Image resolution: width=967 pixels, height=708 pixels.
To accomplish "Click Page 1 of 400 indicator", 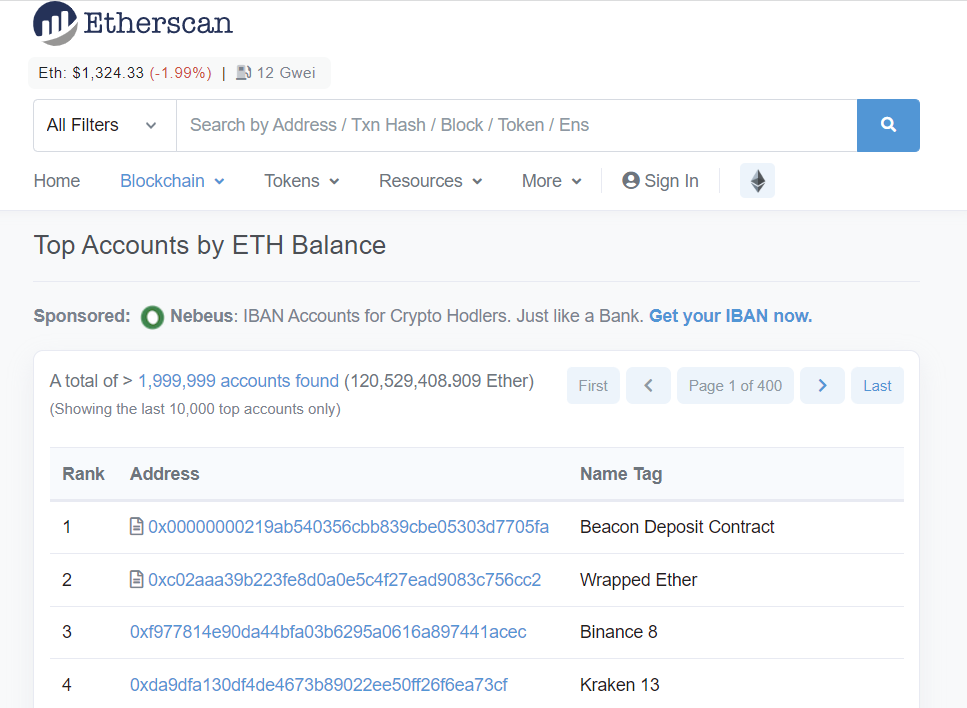I will tap(735, 385).
